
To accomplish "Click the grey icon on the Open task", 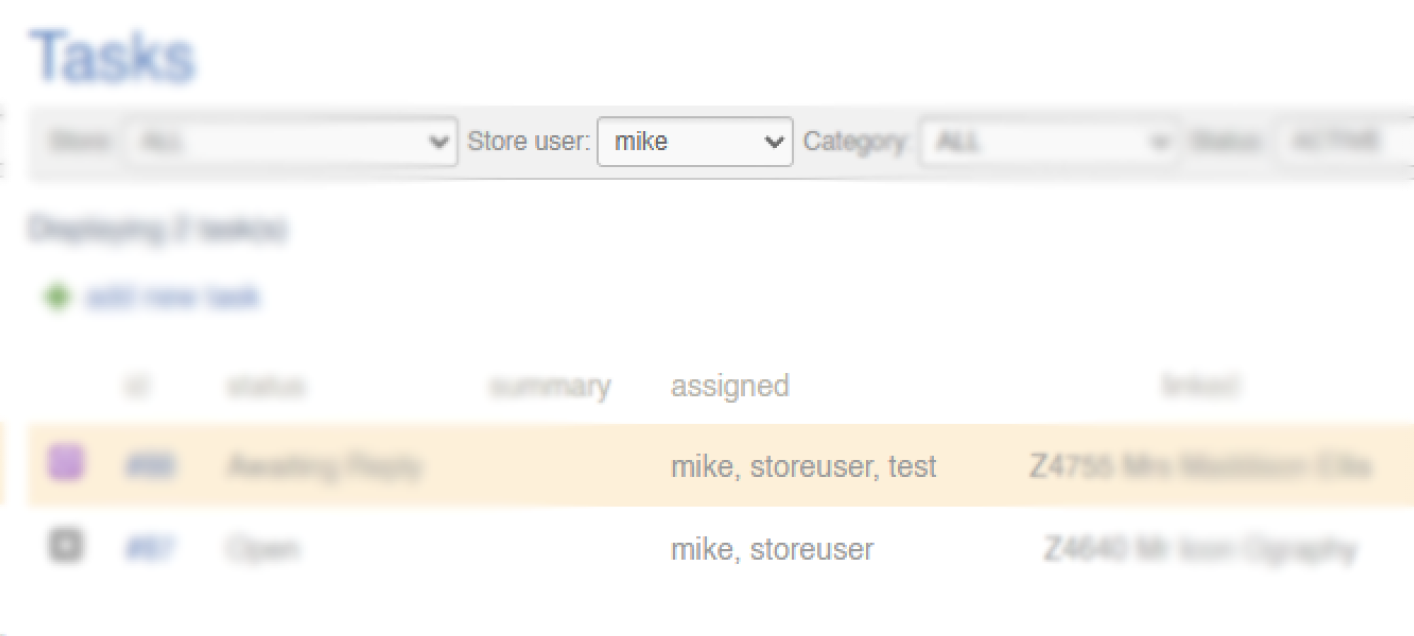I will [66, 546].
